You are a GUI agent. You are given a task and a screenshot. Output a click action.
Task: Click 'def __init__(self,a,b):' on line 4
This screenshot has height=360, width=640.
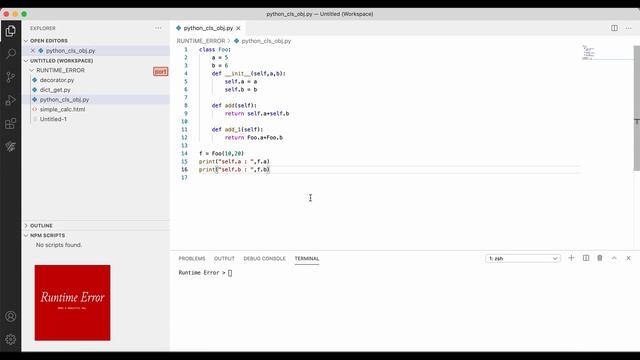[x=249, y=73]
